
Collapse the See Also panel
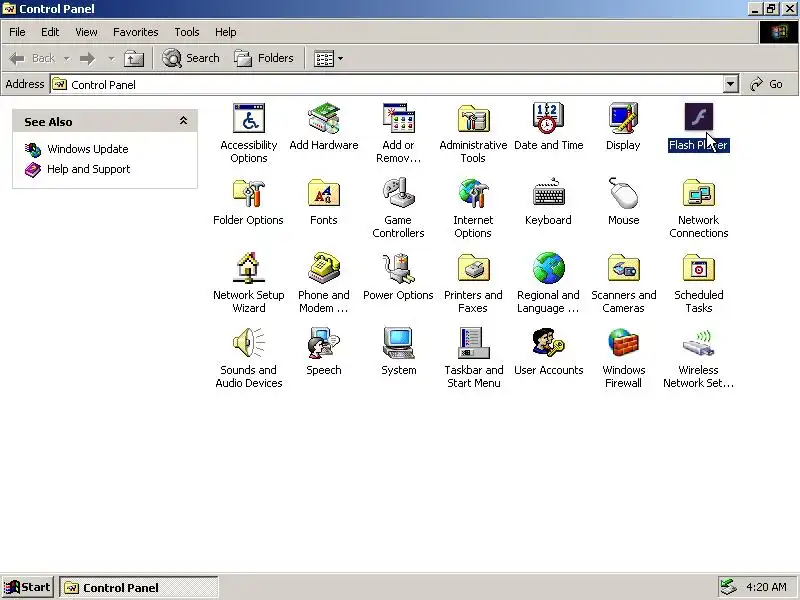pyautogui.click(x=183, y=121)
